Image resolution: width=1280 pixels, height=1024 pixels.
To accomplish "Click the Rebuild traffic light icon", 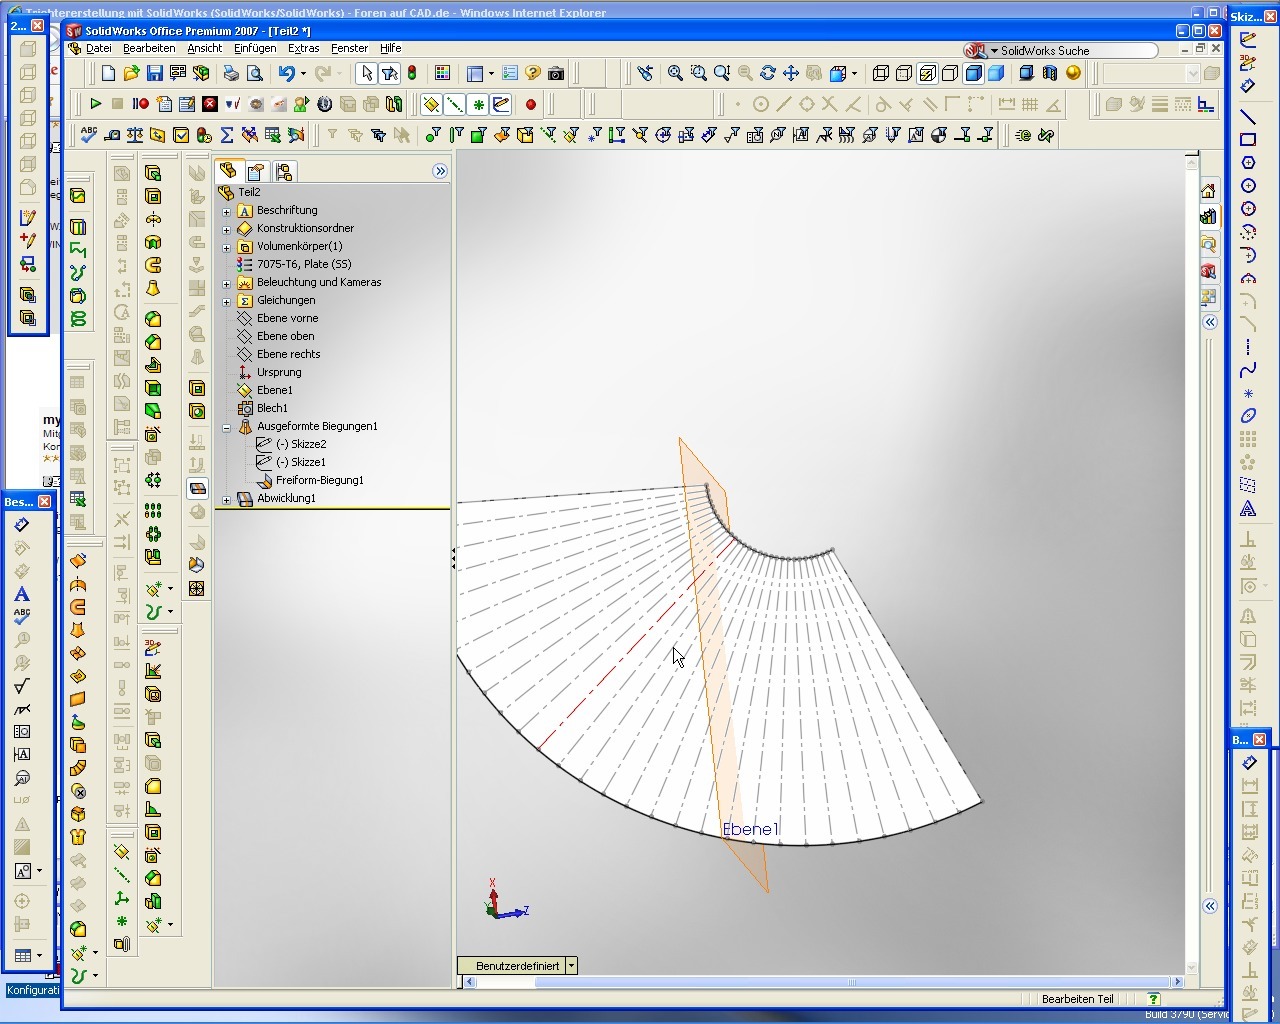I will [411, 73].
